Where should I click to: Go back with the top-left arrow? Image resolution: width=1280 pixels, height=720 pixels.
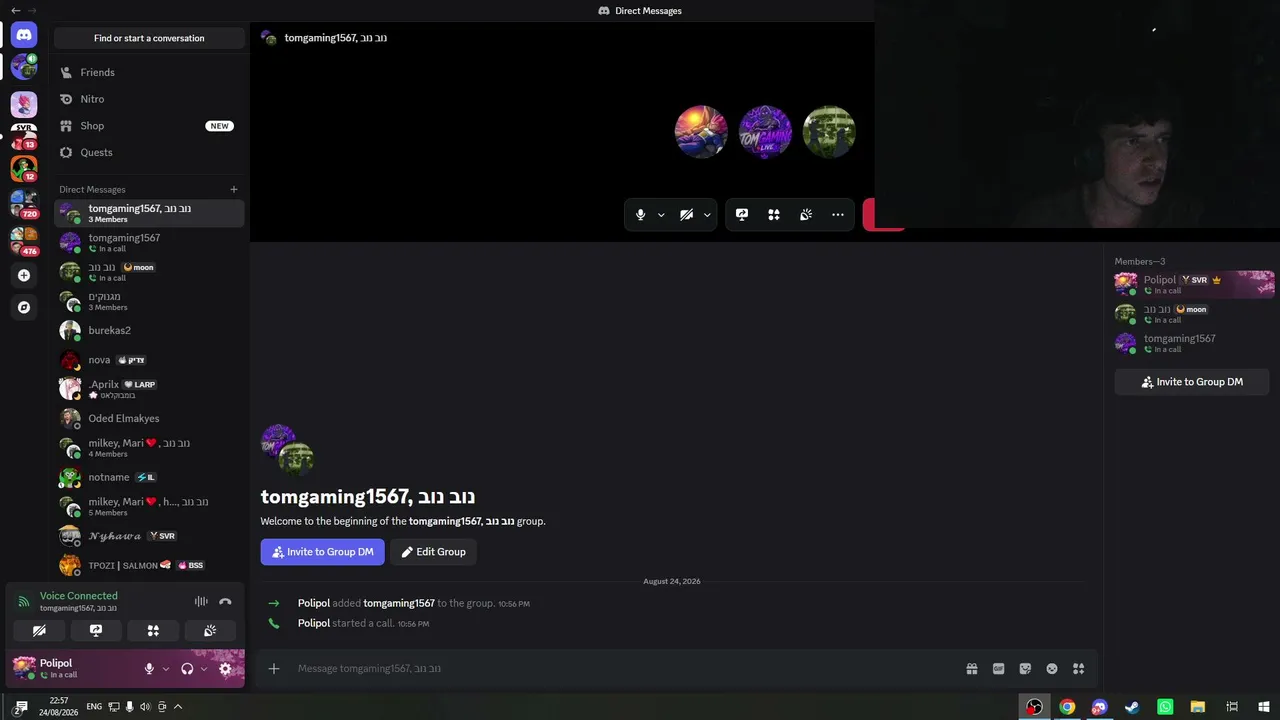point(15,10)
